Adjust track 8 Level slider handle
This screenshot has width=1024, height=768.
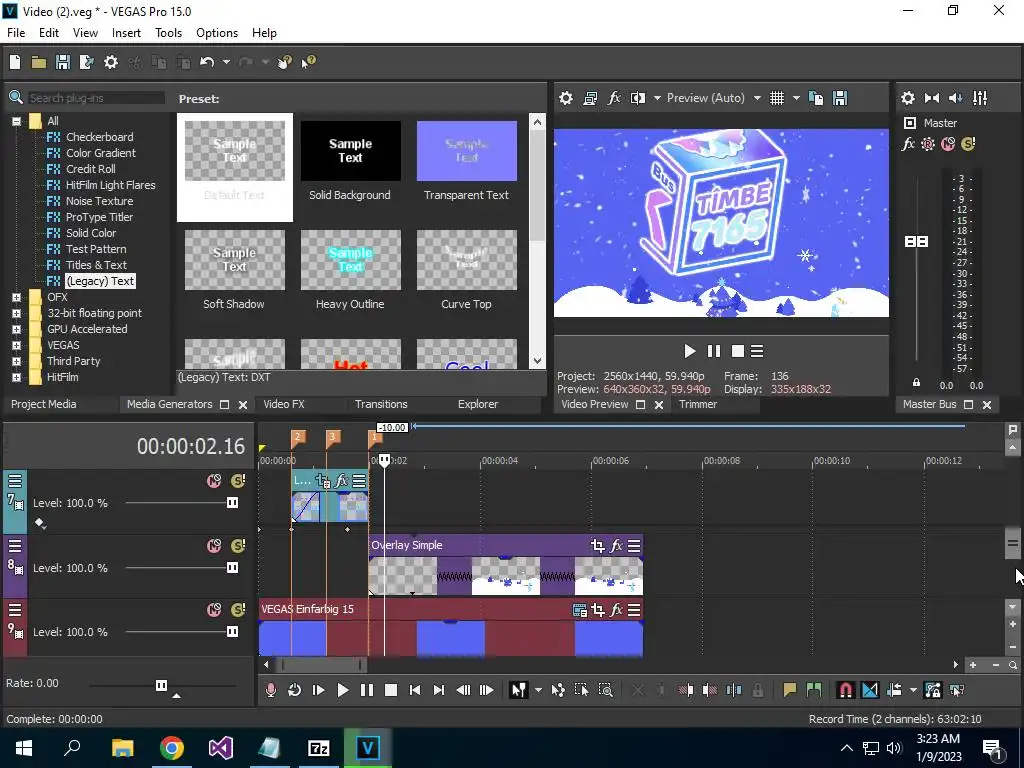point(232,568)
